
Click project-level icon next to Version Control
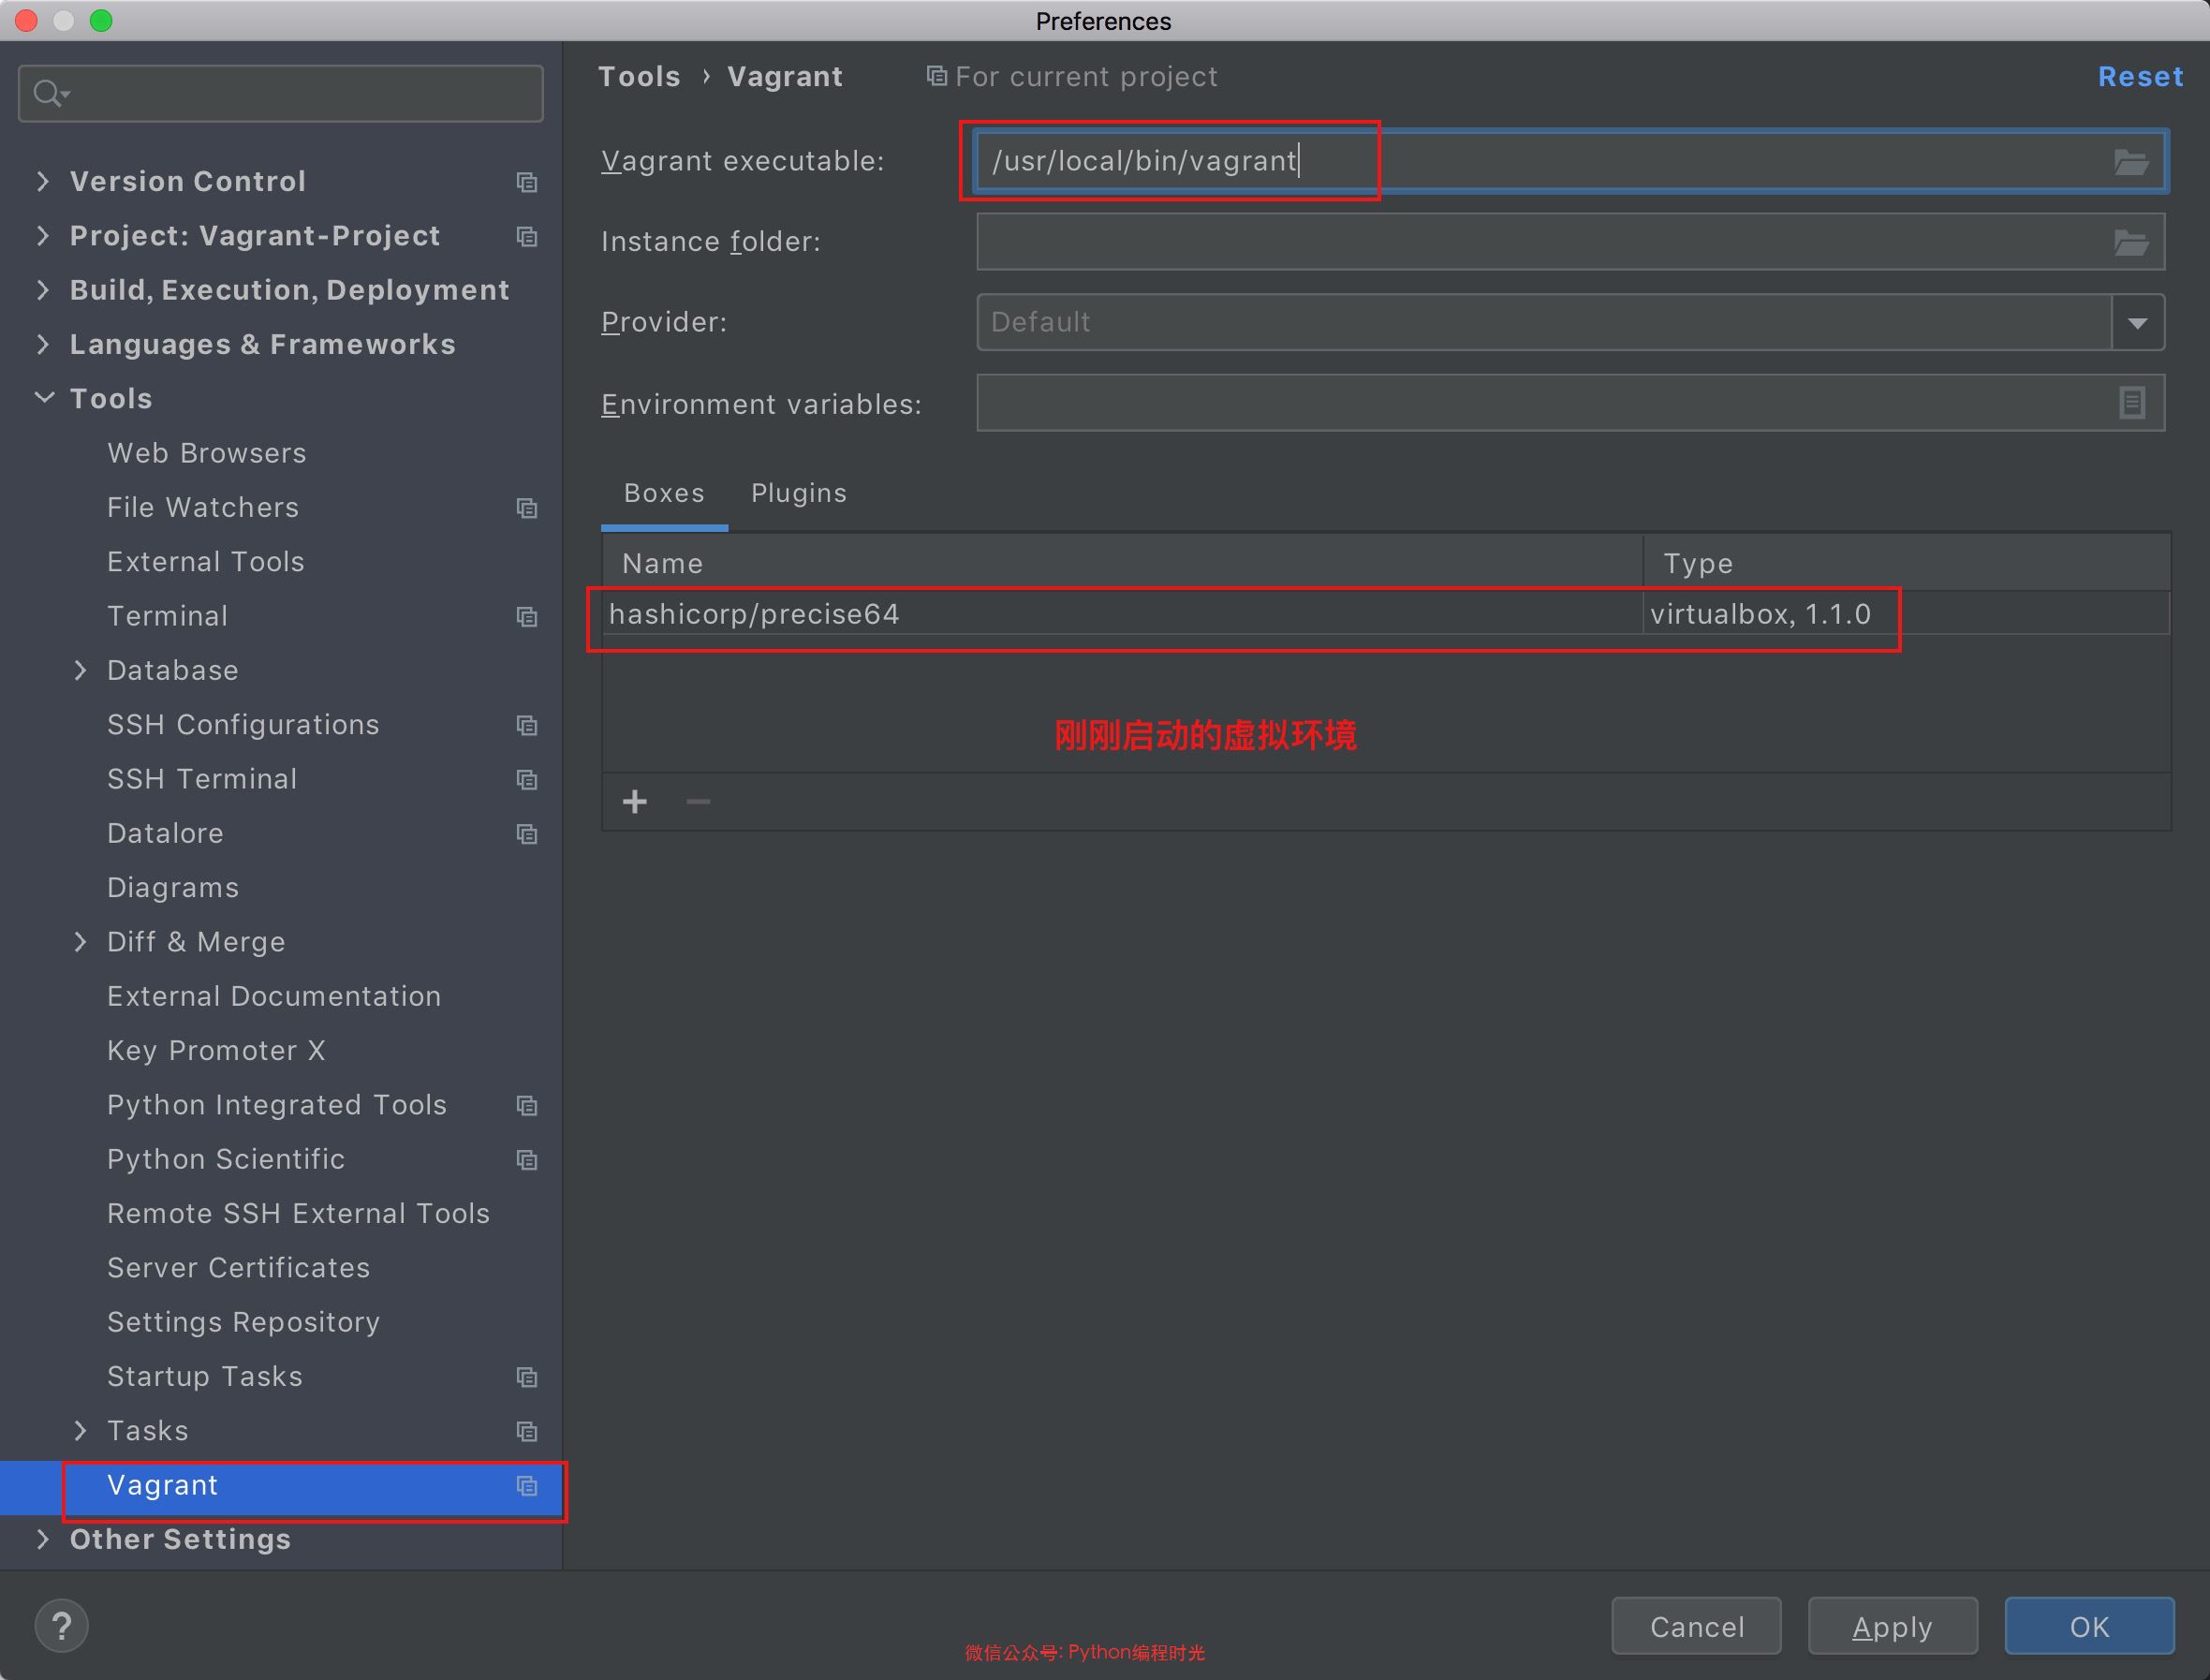[527, 182]
